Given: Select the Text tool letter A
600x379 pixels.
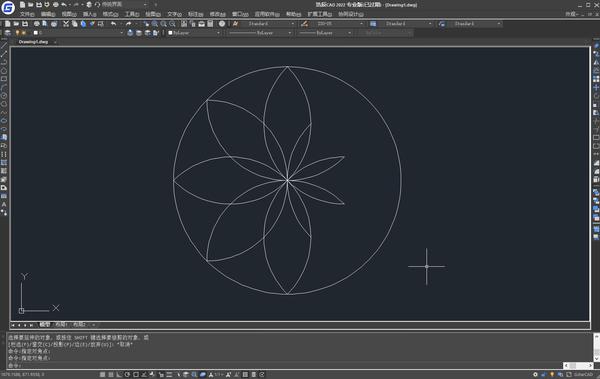Looking at the screenshot, I should point(4,204).
